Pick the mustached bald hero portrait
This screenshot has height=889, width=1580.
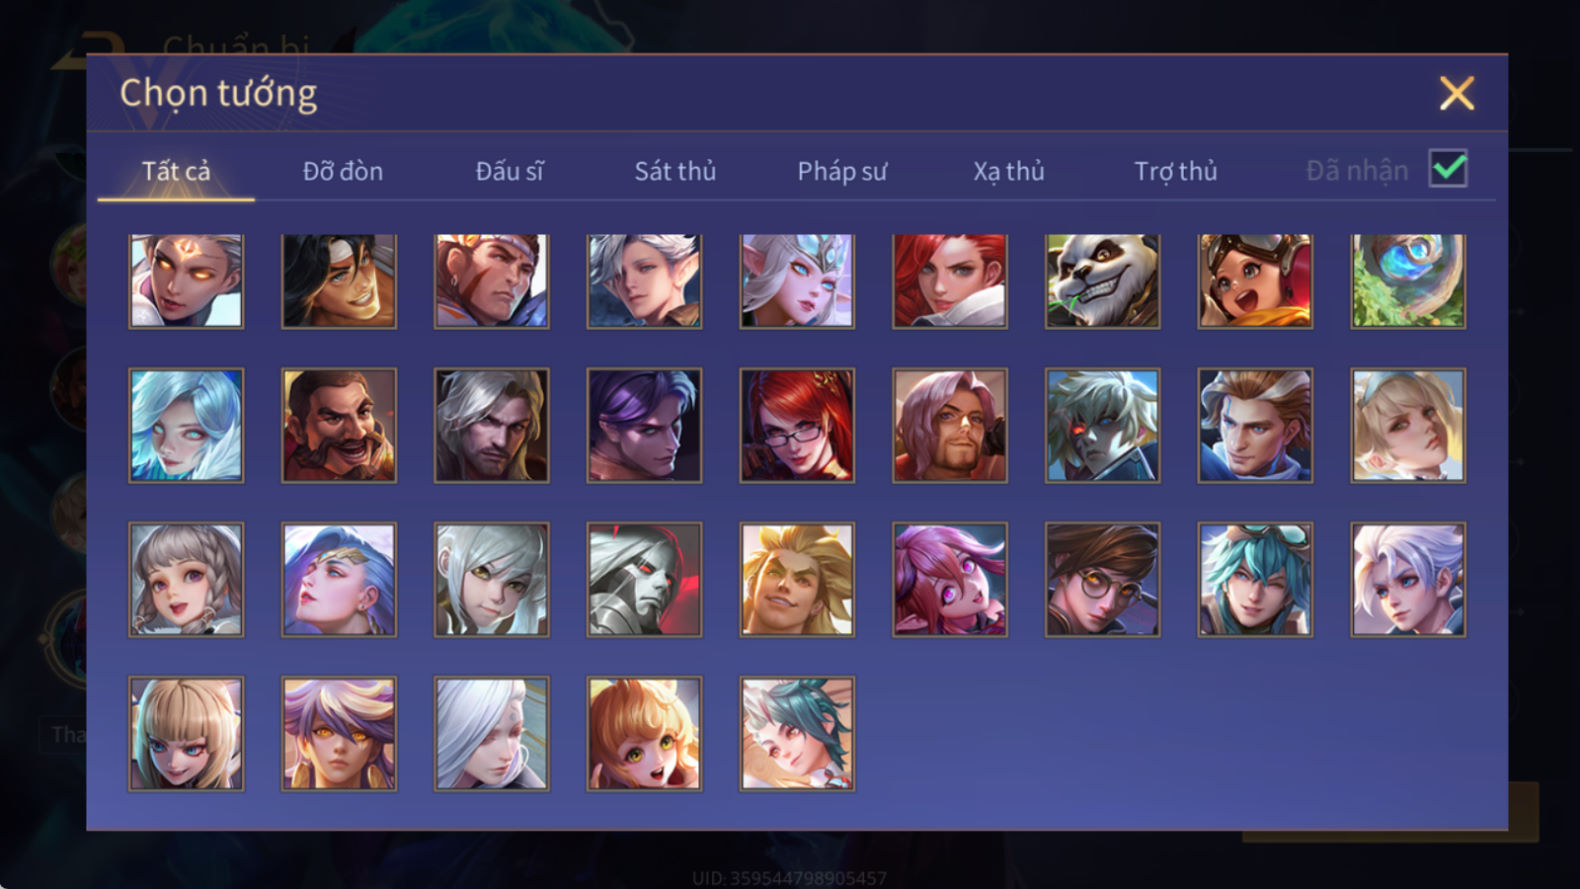339,425
